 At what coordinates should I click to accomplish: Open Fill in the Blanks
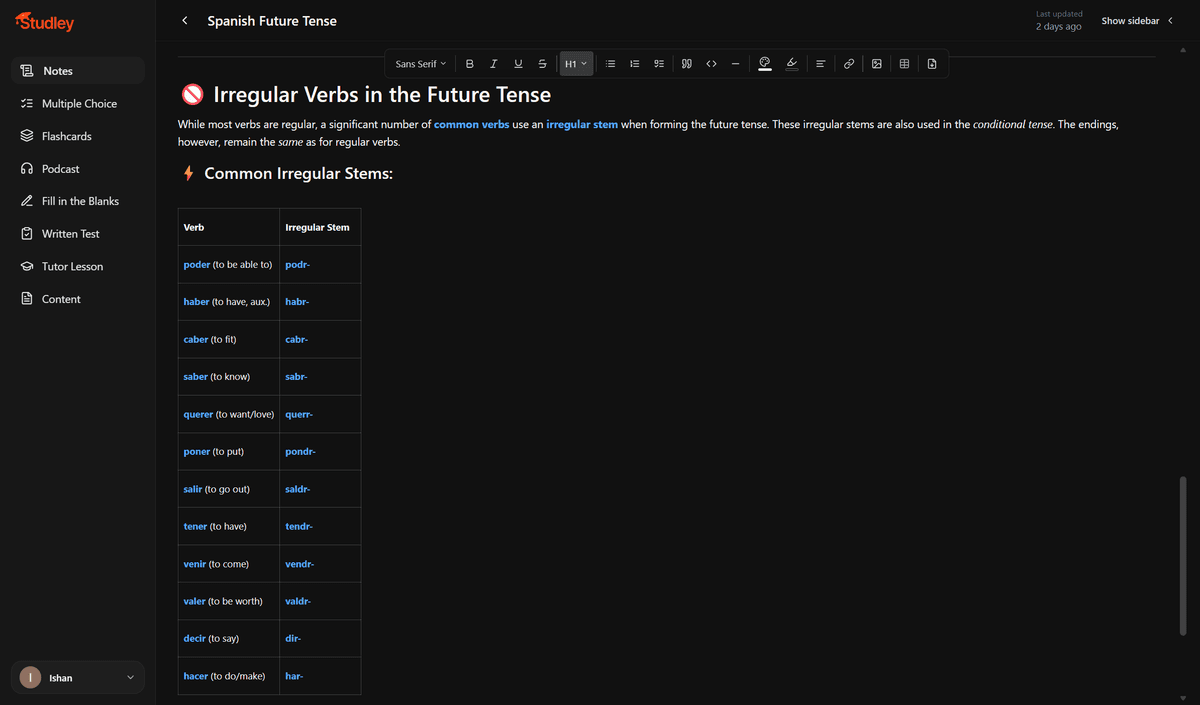78,201
